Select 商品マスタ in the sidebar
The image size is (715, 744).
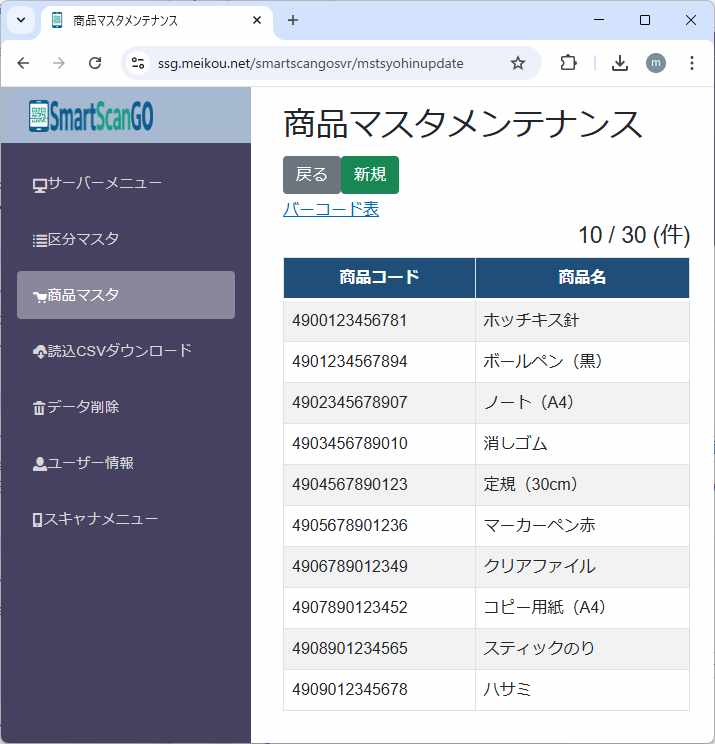click(126, 295)
